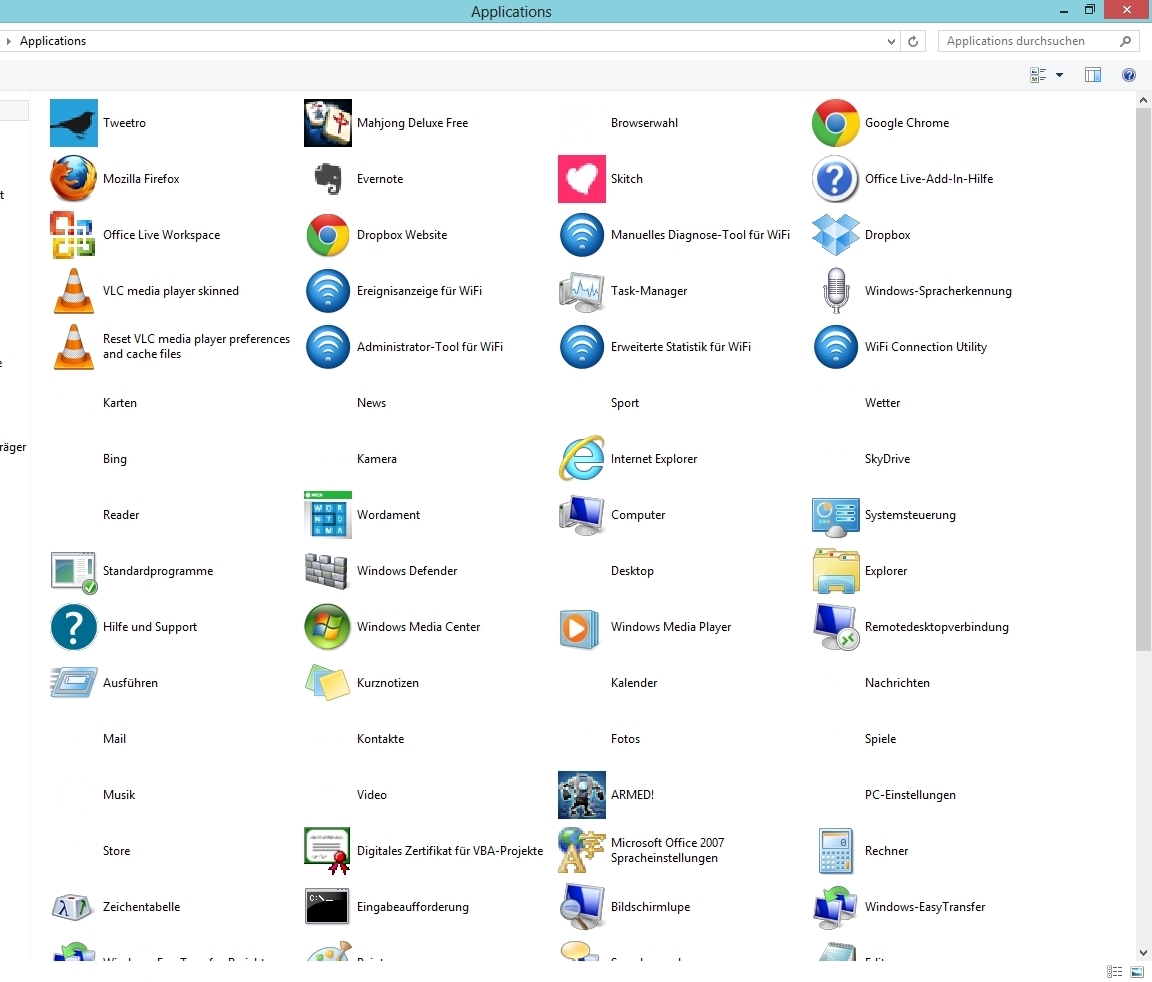Select the Kurznotizen sticky notes icon
The image size is (1152, 982).
[328, 683]
